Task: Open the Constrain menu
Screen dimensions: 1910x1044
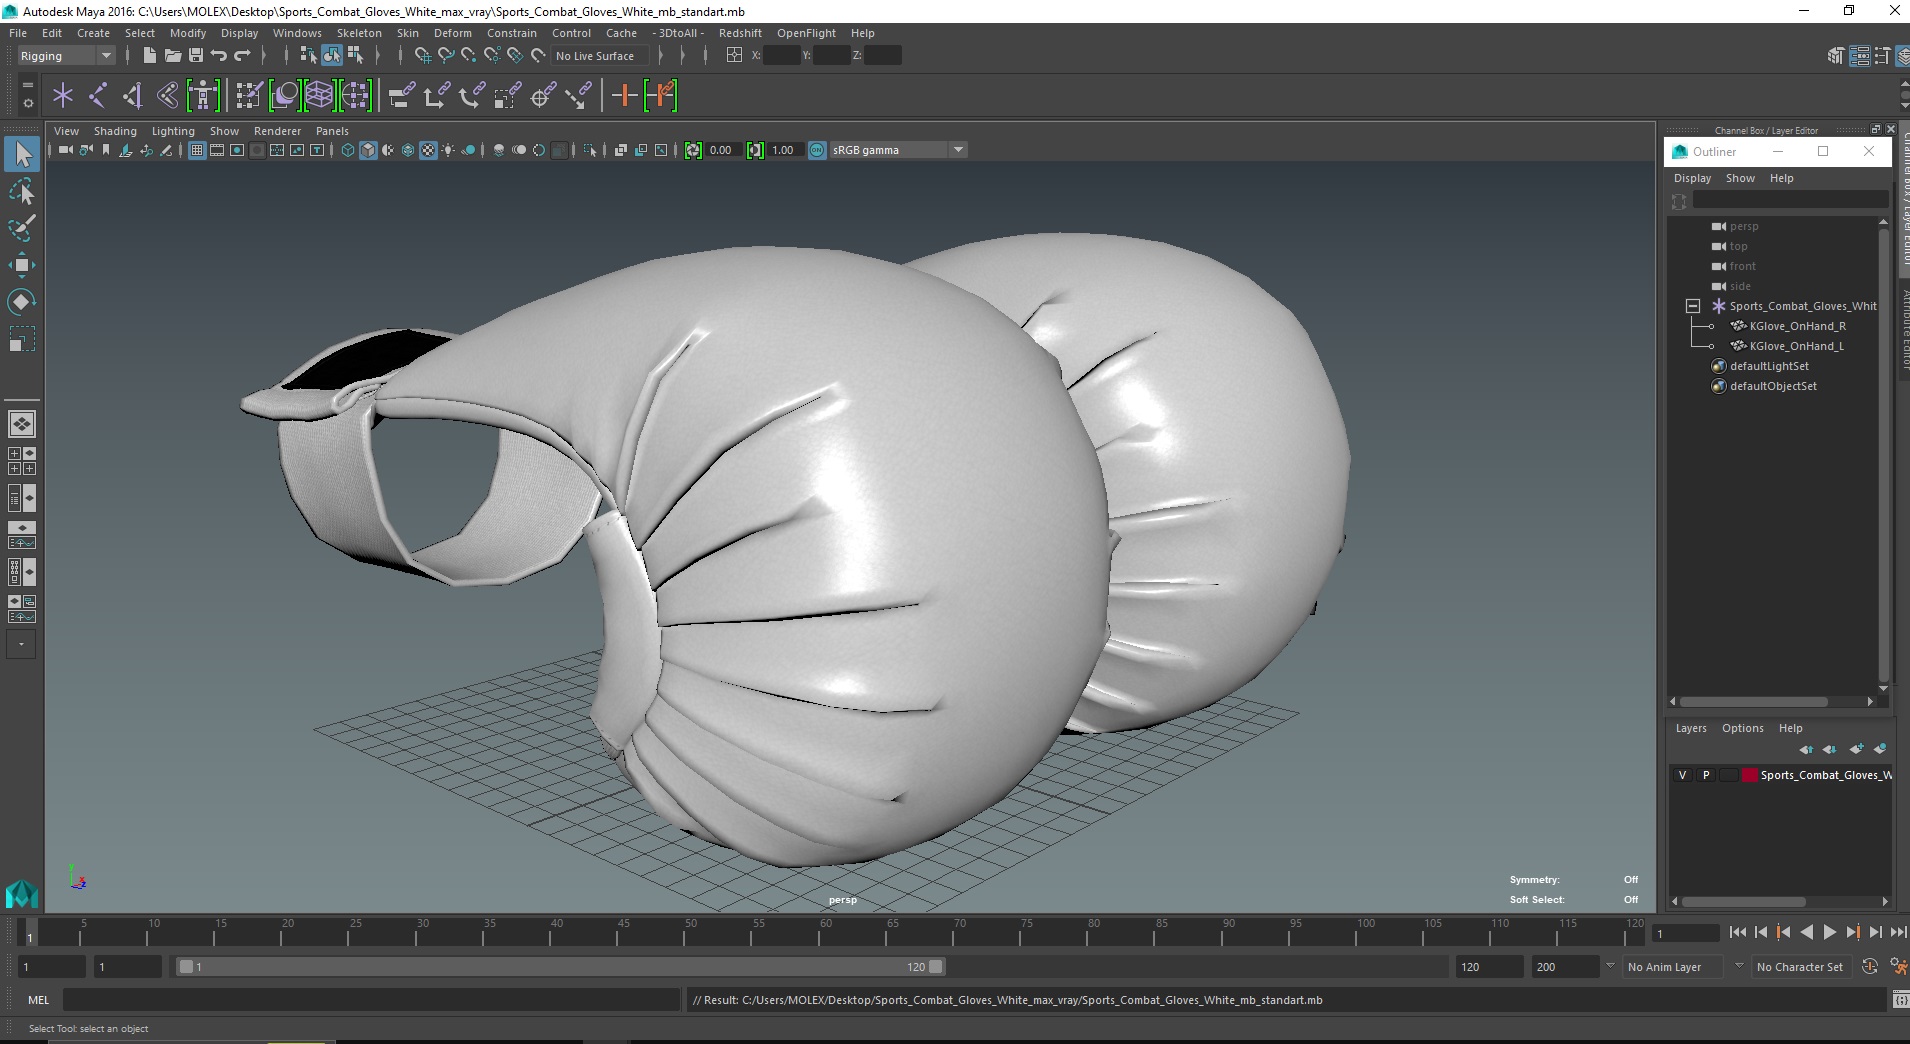Action: click(x=512, y=33)
